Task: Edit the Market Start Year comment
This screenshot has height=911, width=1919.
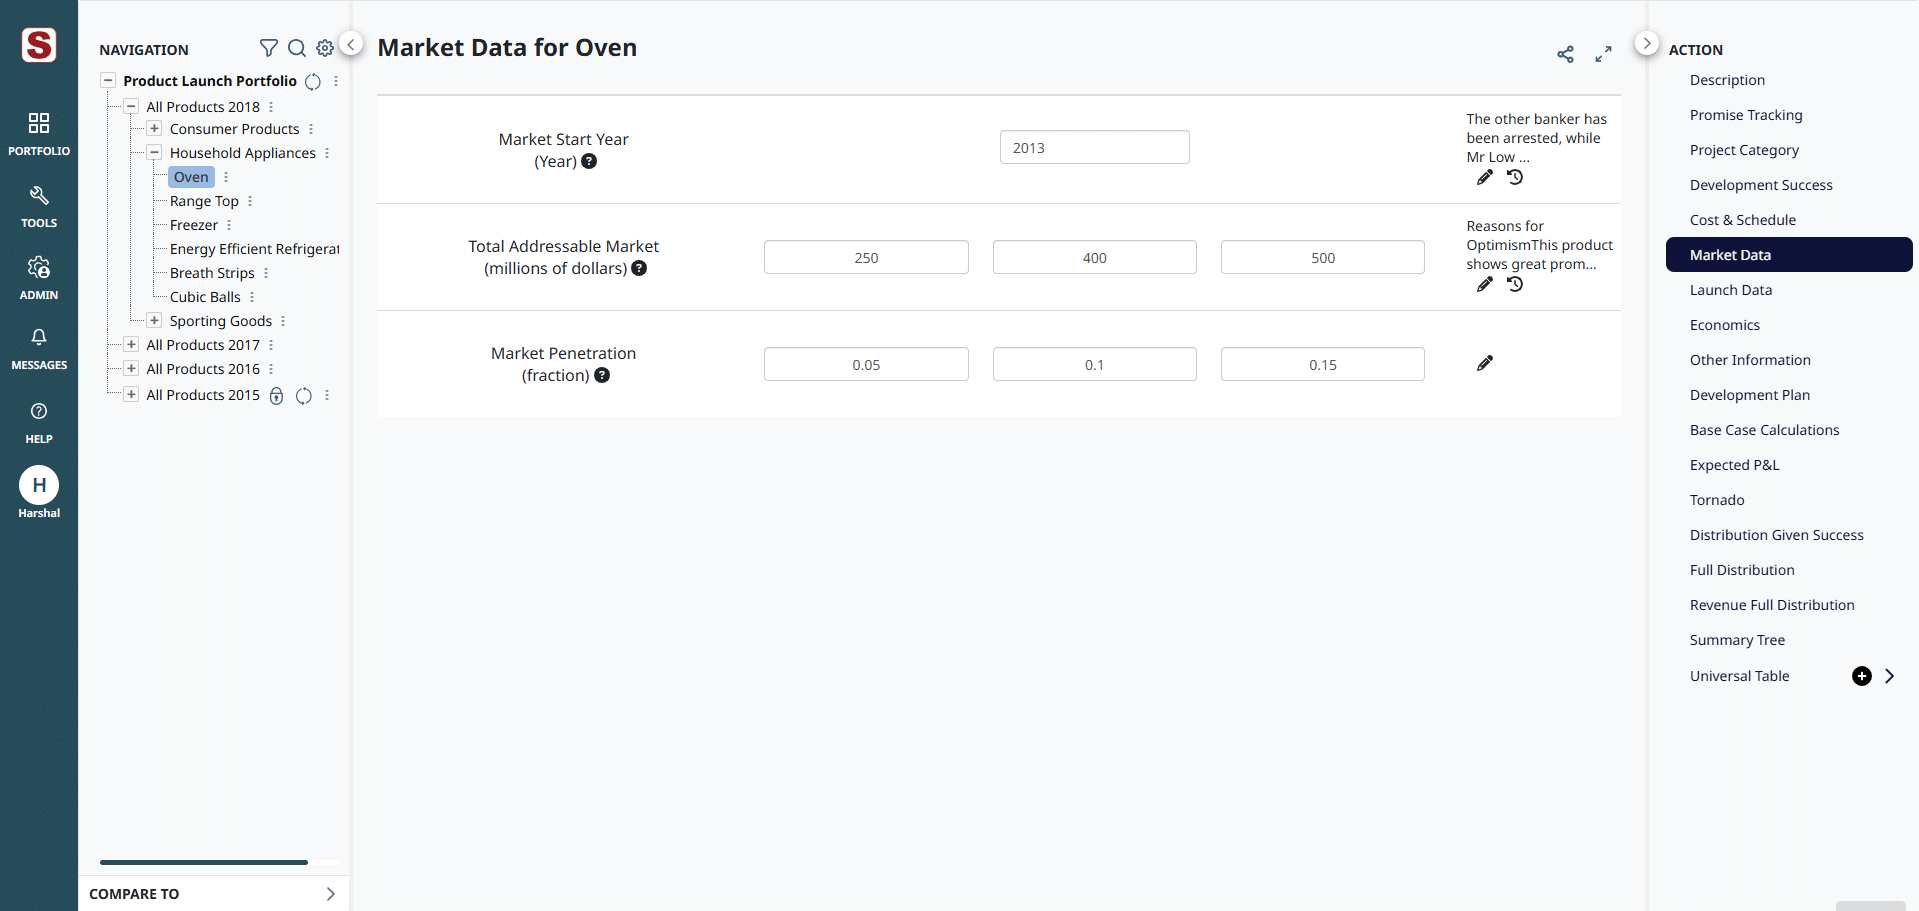Action: [1485, 178]
